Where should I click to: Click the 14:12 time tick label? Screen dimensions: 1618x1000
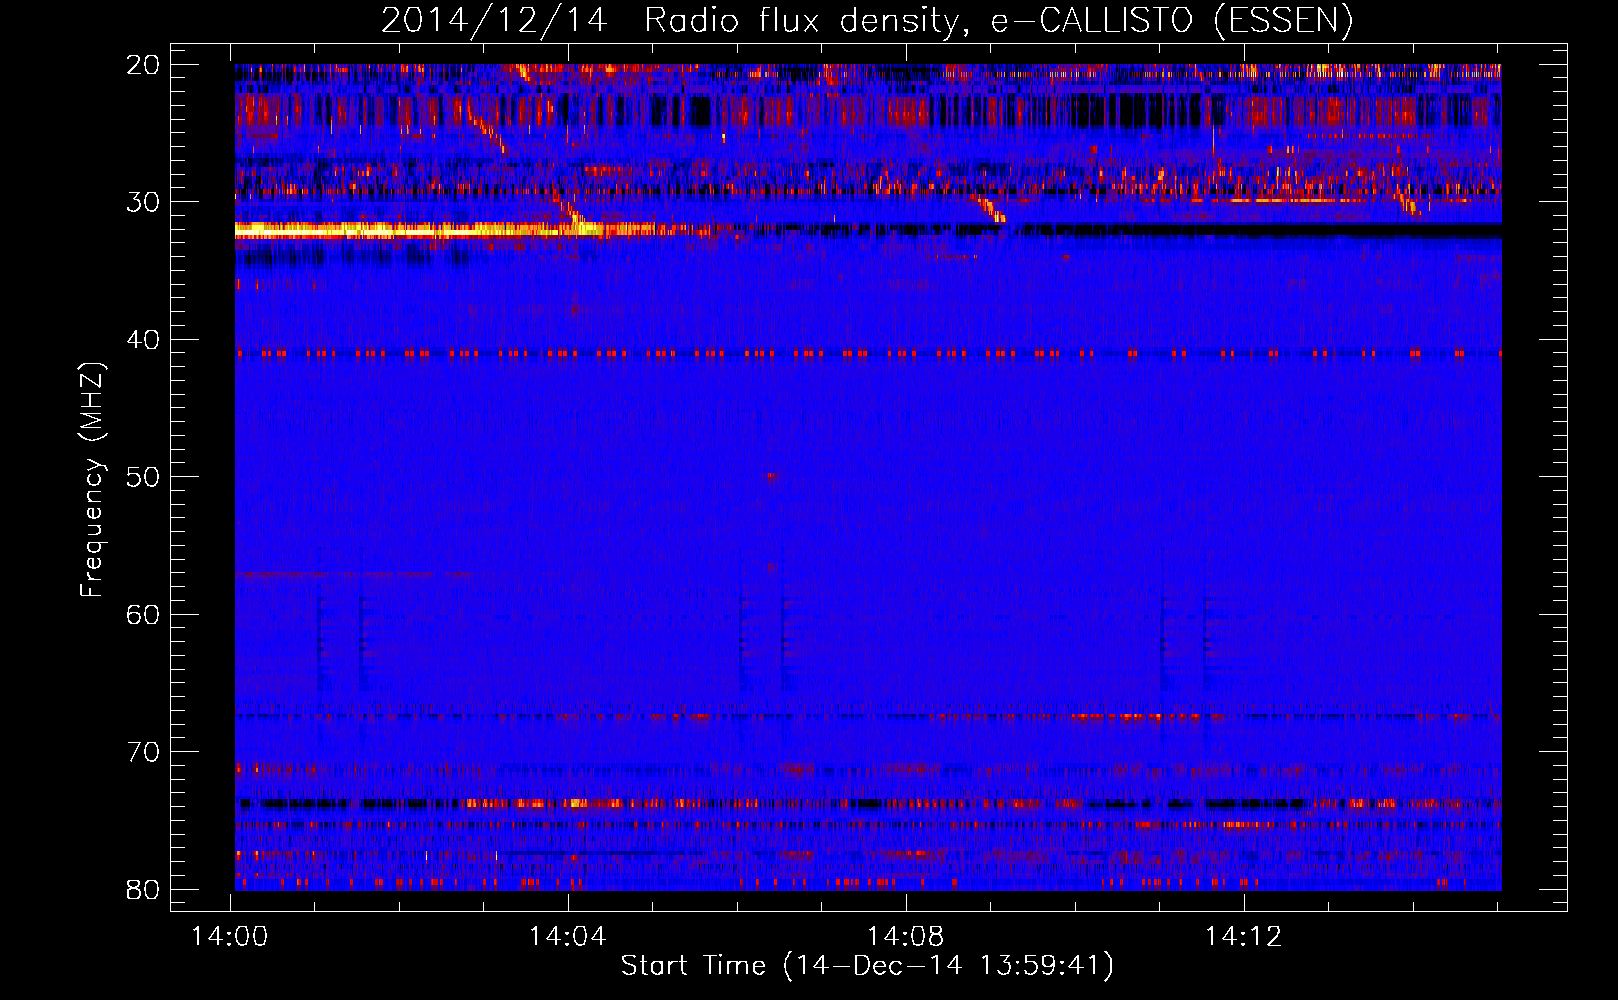[x=1244, y=937]
